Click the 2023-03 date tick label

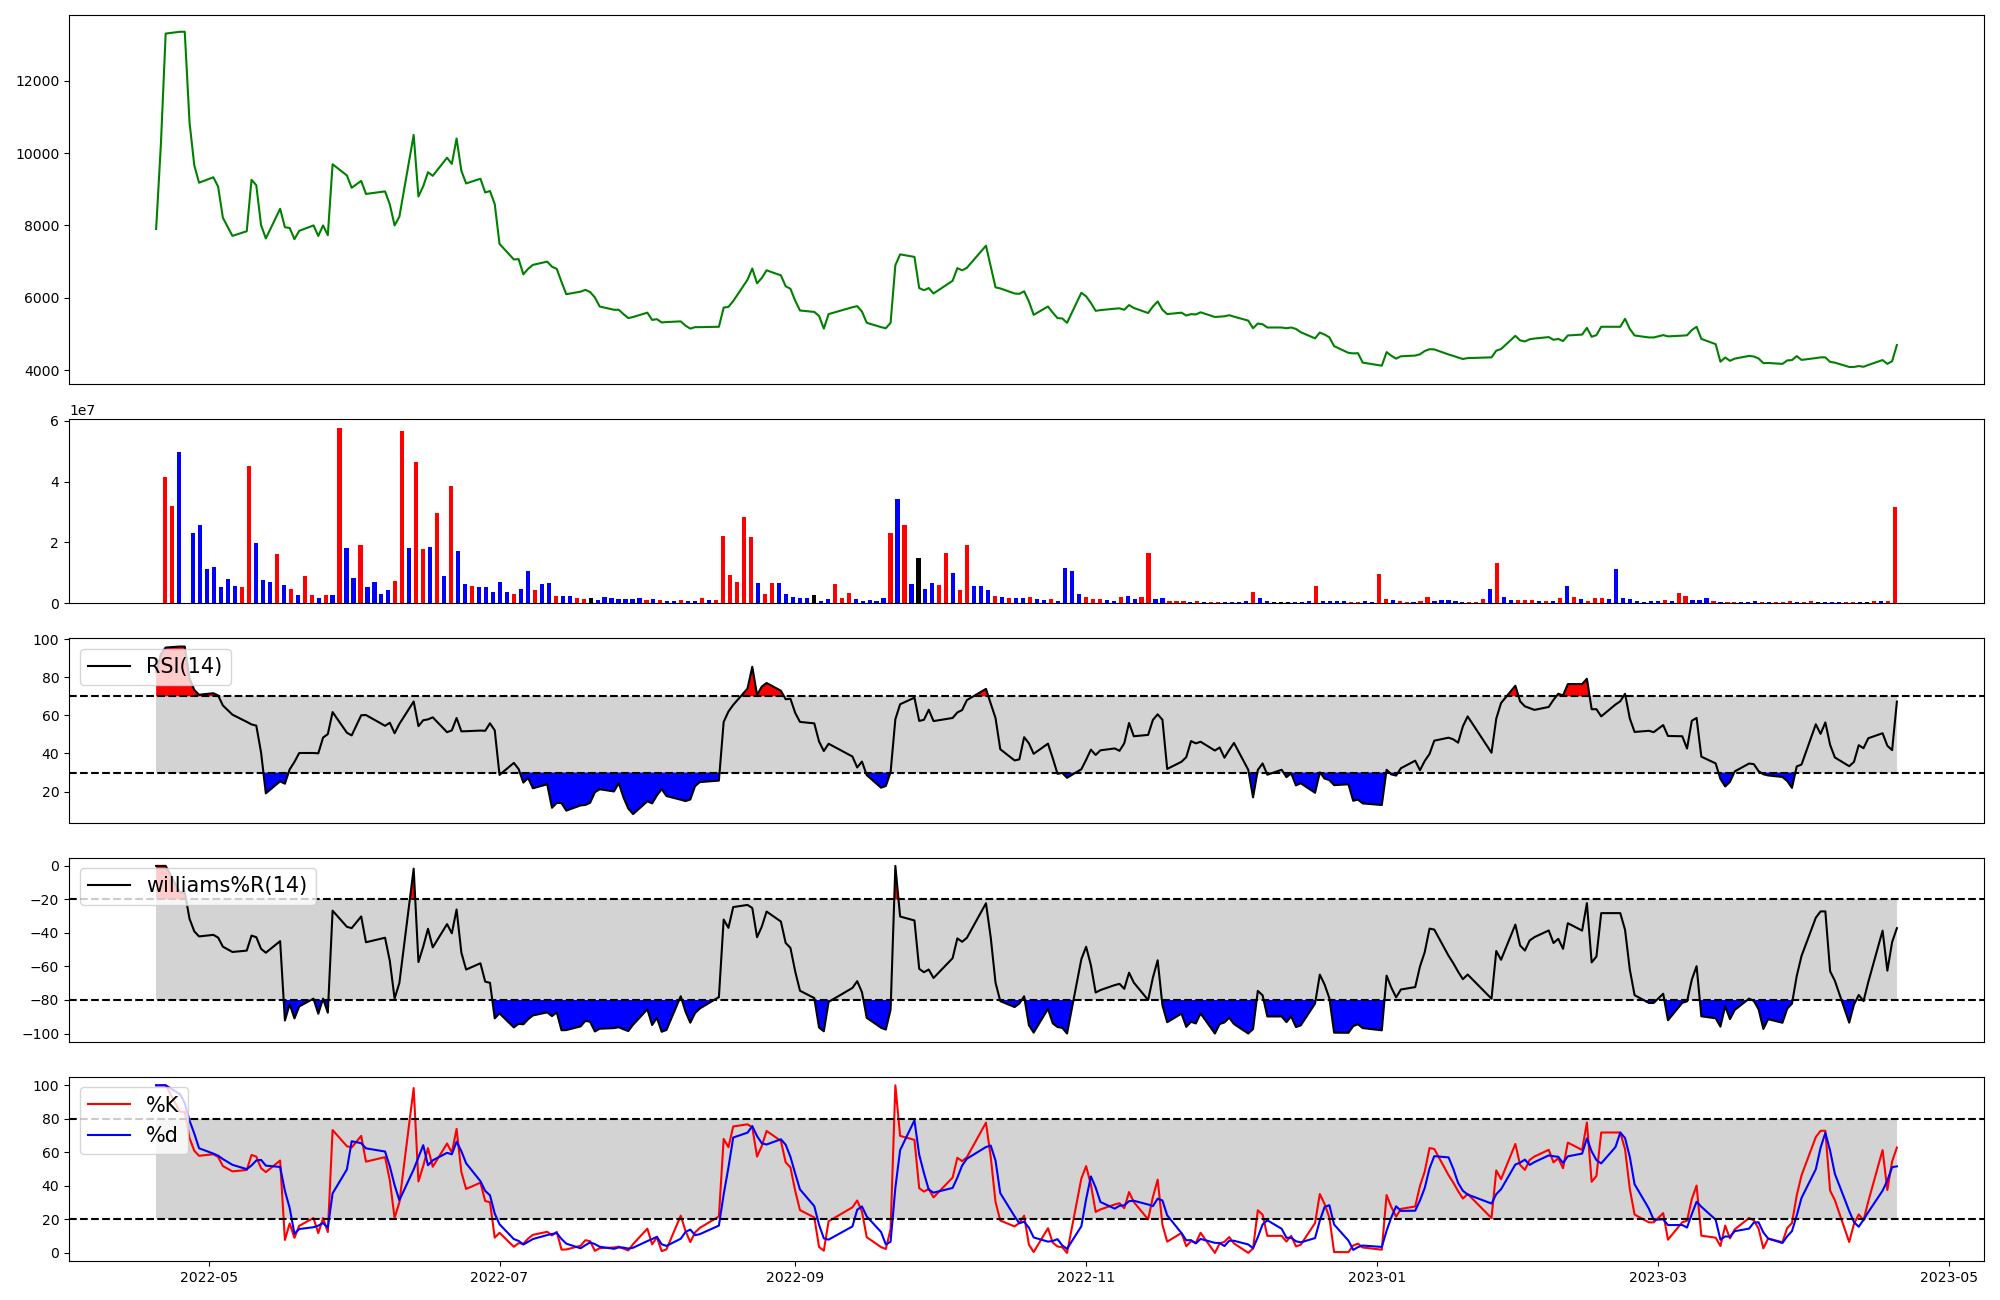click(x=1659, y=1277)
